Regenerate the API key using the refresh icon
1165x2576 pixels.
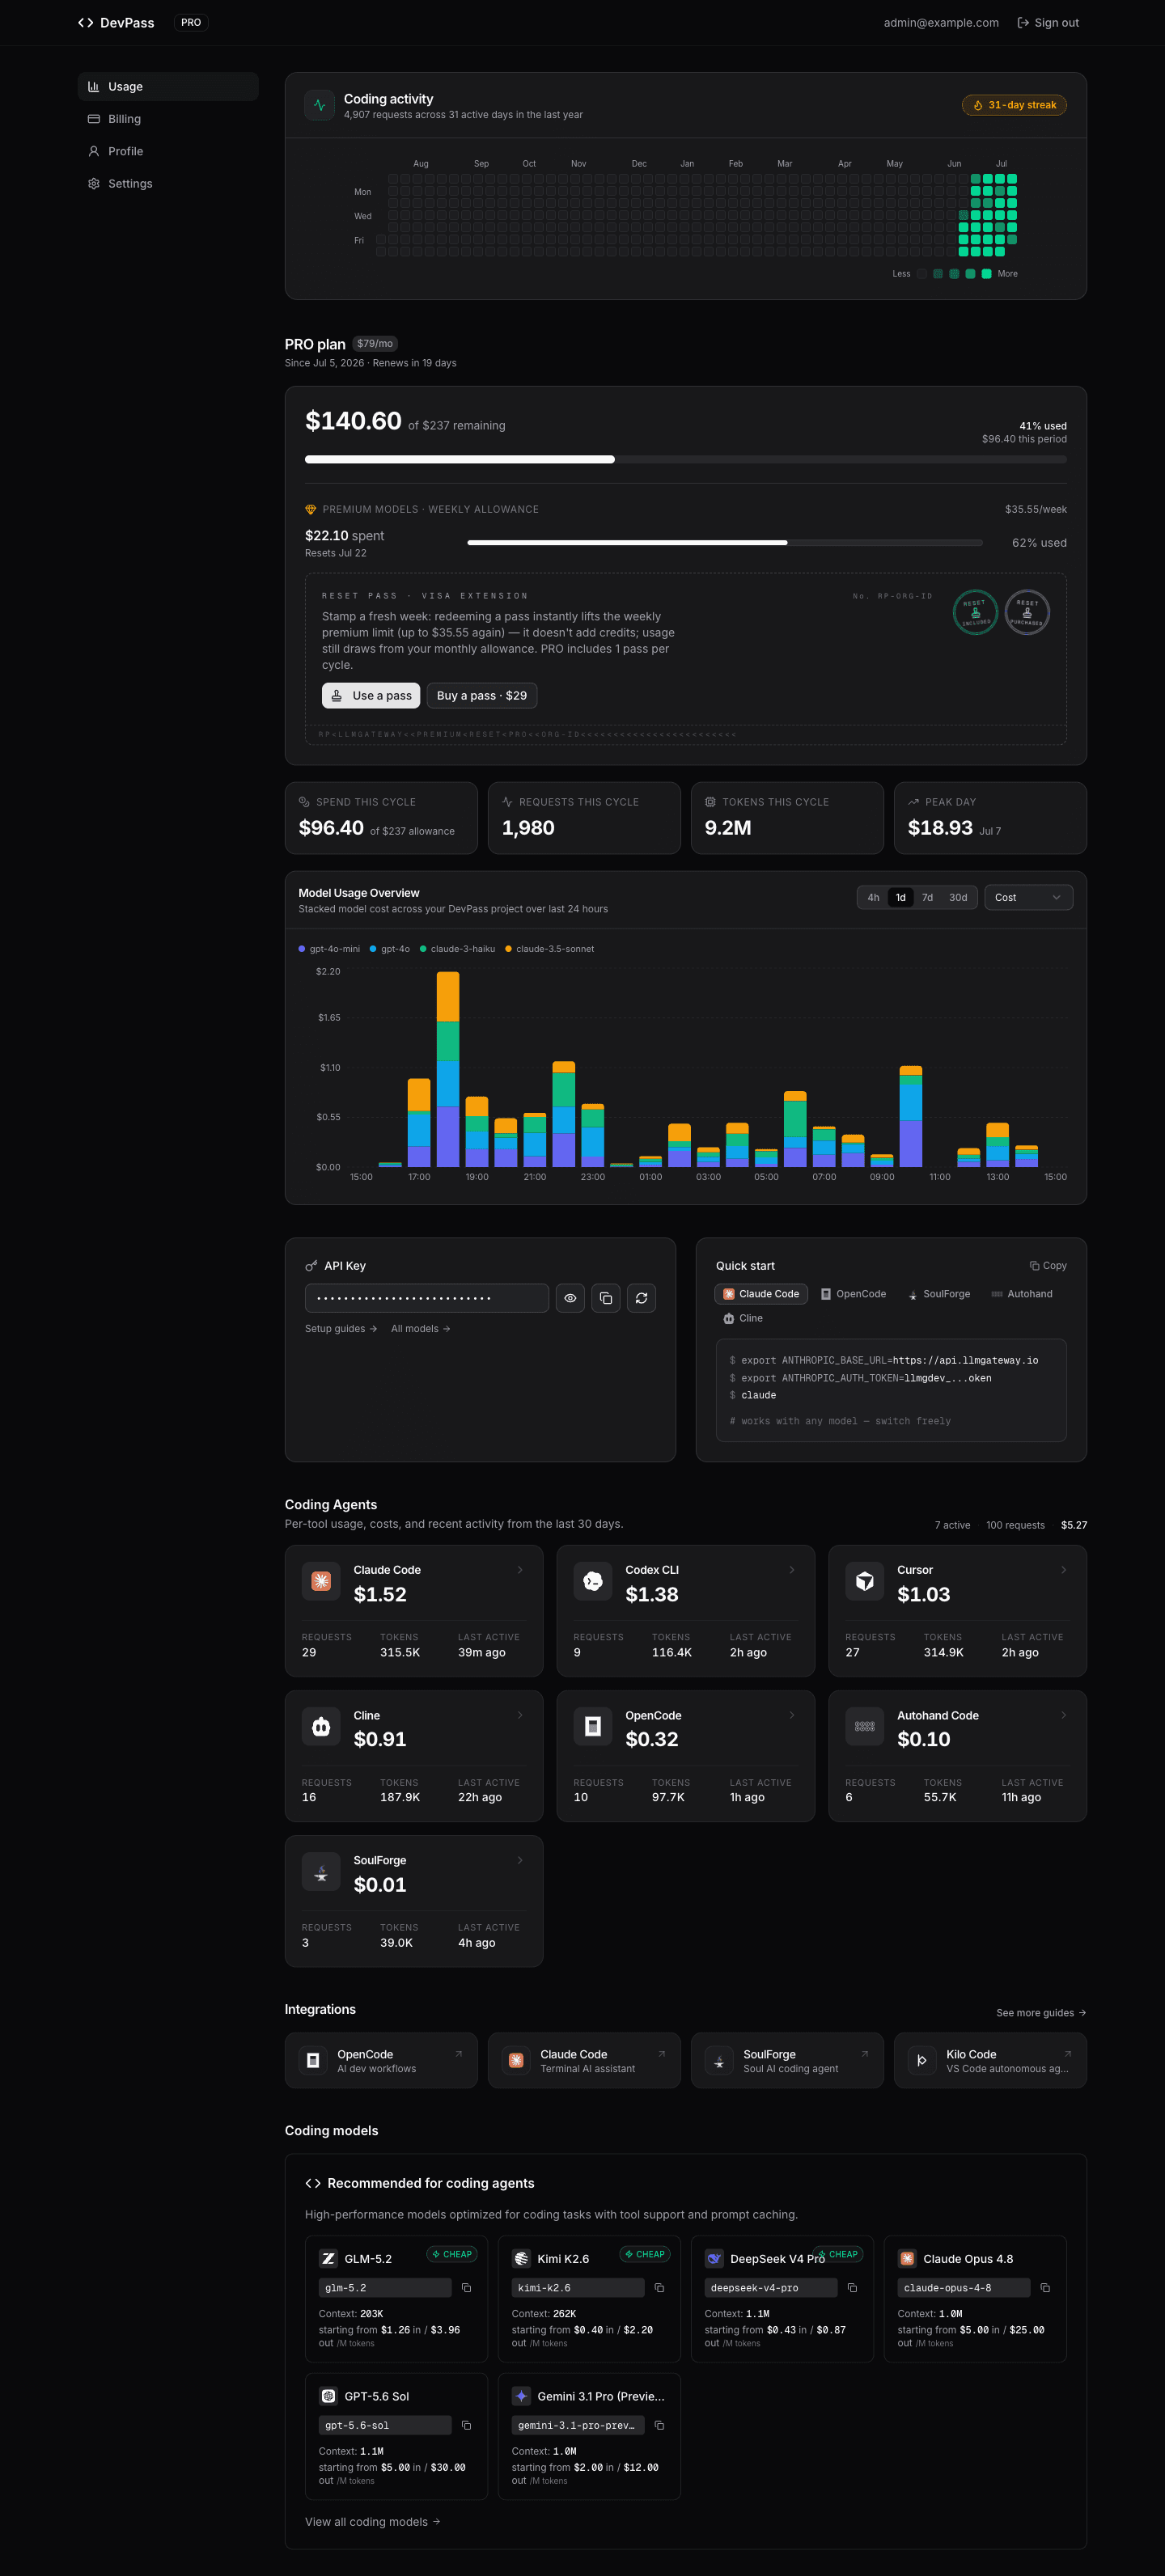(x=641, y=1298)
